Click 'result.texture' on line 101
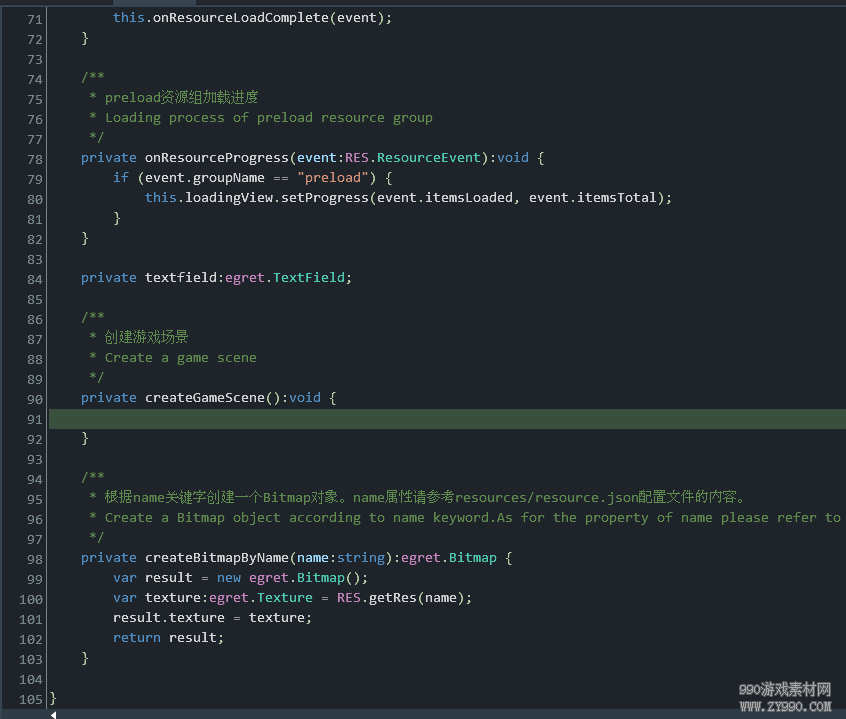 169,618
